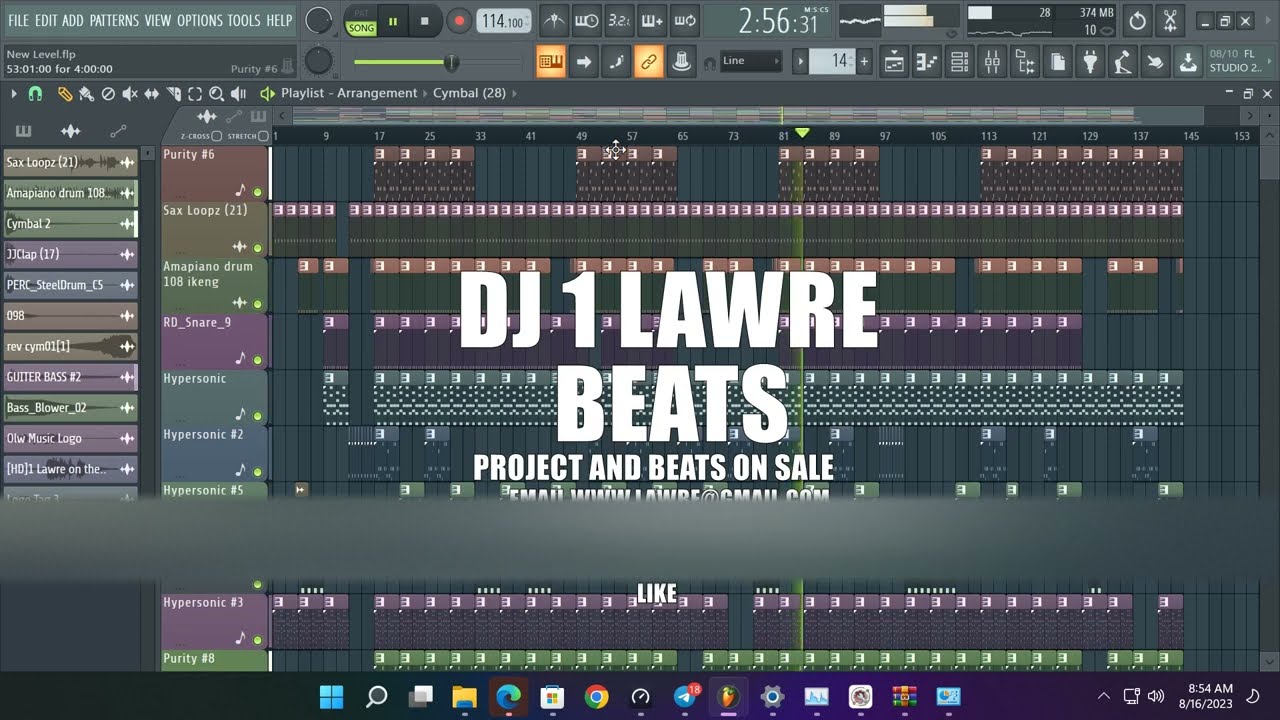This screenshot has height=720, width=1280.
Task: Click the Save project download icon
Action: tap(1188, 62)
